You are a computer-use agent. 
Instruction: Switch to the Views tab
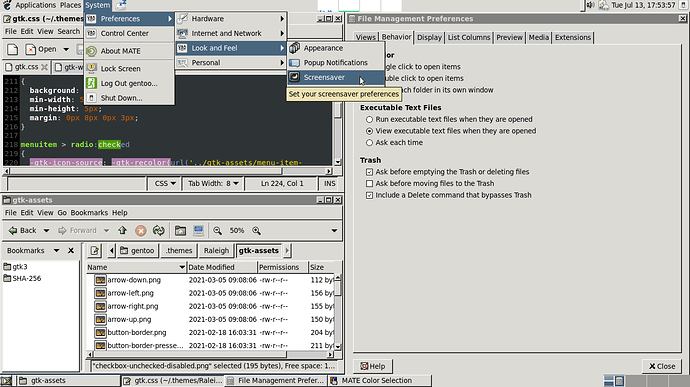point(366,37)
